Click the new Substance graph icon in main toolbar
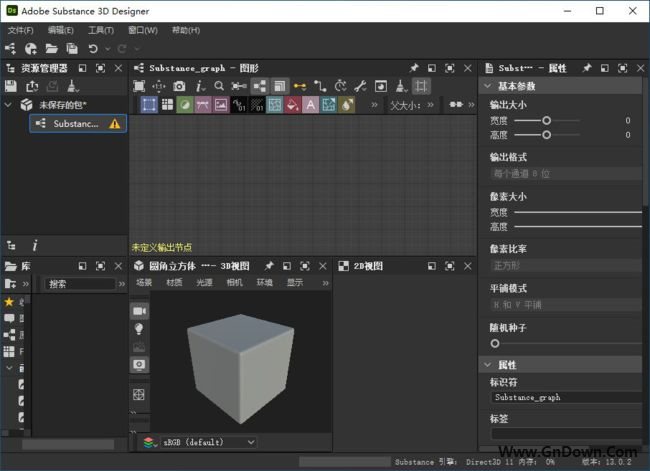The width and height of the screenshot is (650, 471). (10, 49)
